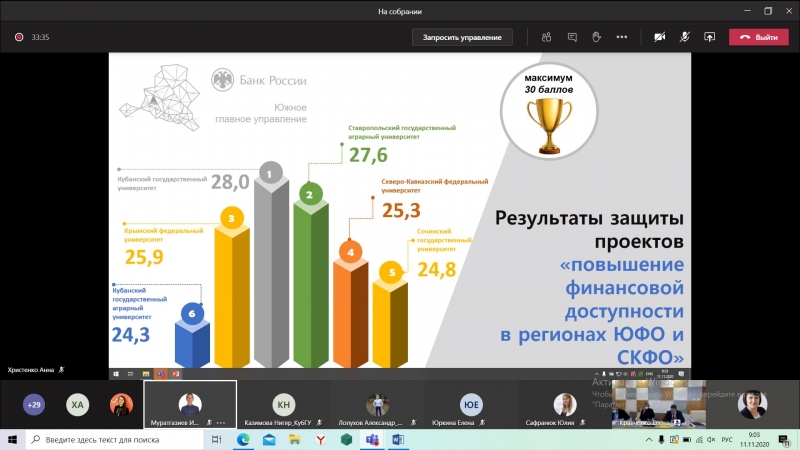
Task: Restore down the Teams meeting window
Action: pyautogui.click(x=768, y=11)
